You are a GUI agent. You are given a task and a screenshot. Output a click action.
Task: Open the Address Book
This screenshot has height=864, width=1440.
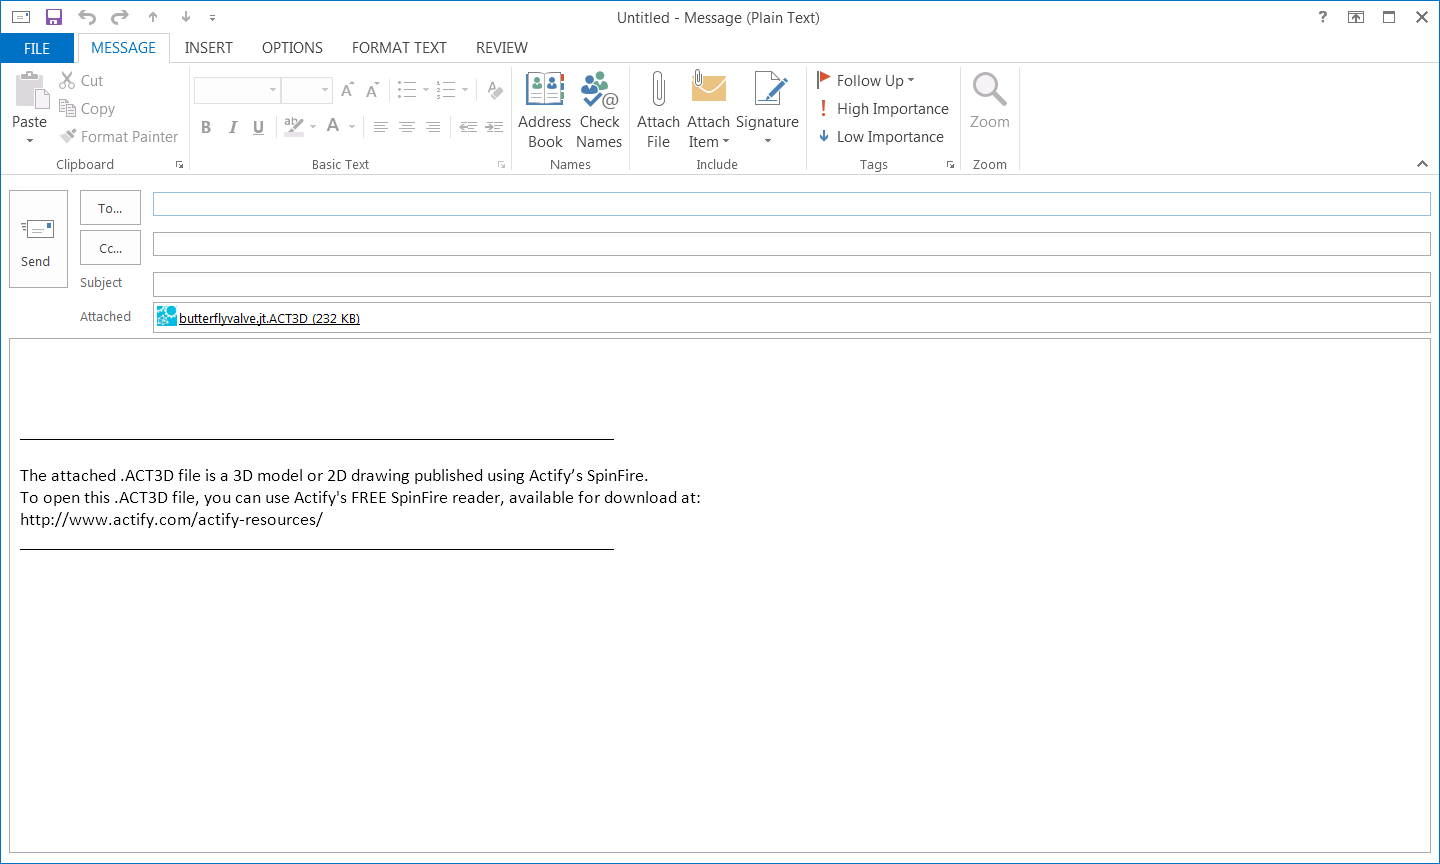coord(545,90)
